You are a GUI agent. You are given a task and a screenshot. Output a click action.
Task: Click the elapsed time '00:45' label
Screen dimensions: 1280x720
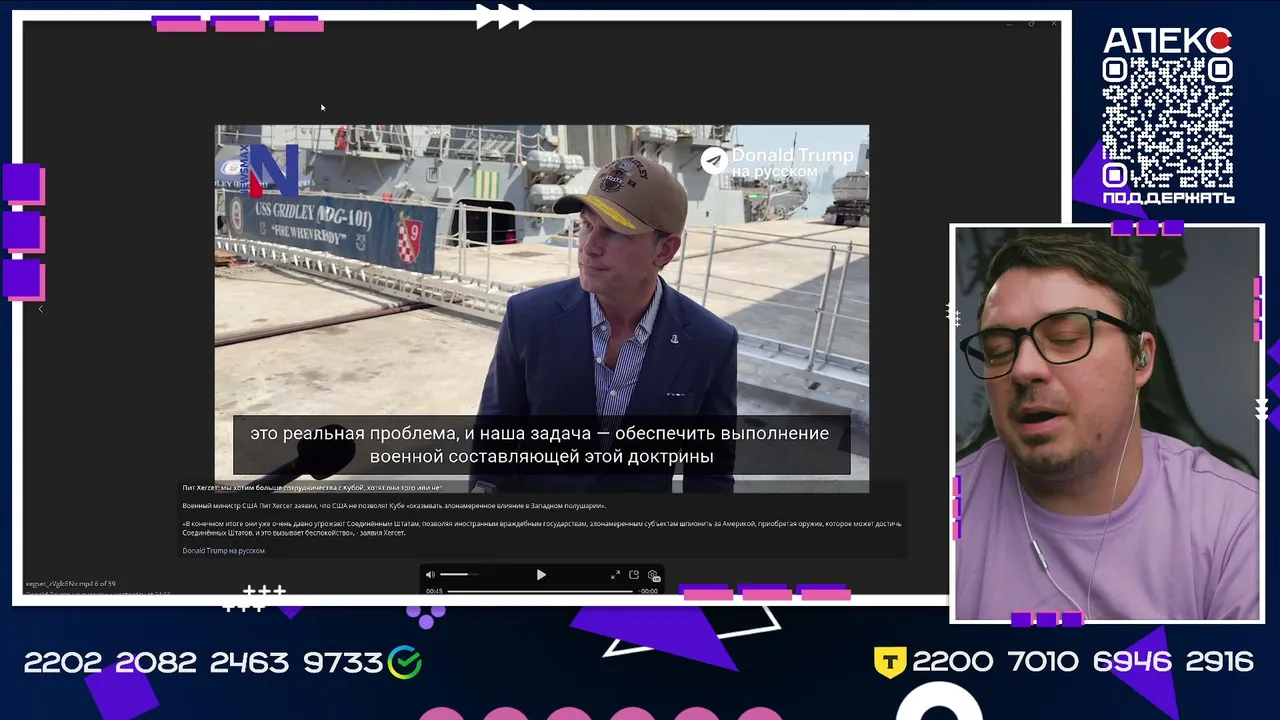pos(434,591)
